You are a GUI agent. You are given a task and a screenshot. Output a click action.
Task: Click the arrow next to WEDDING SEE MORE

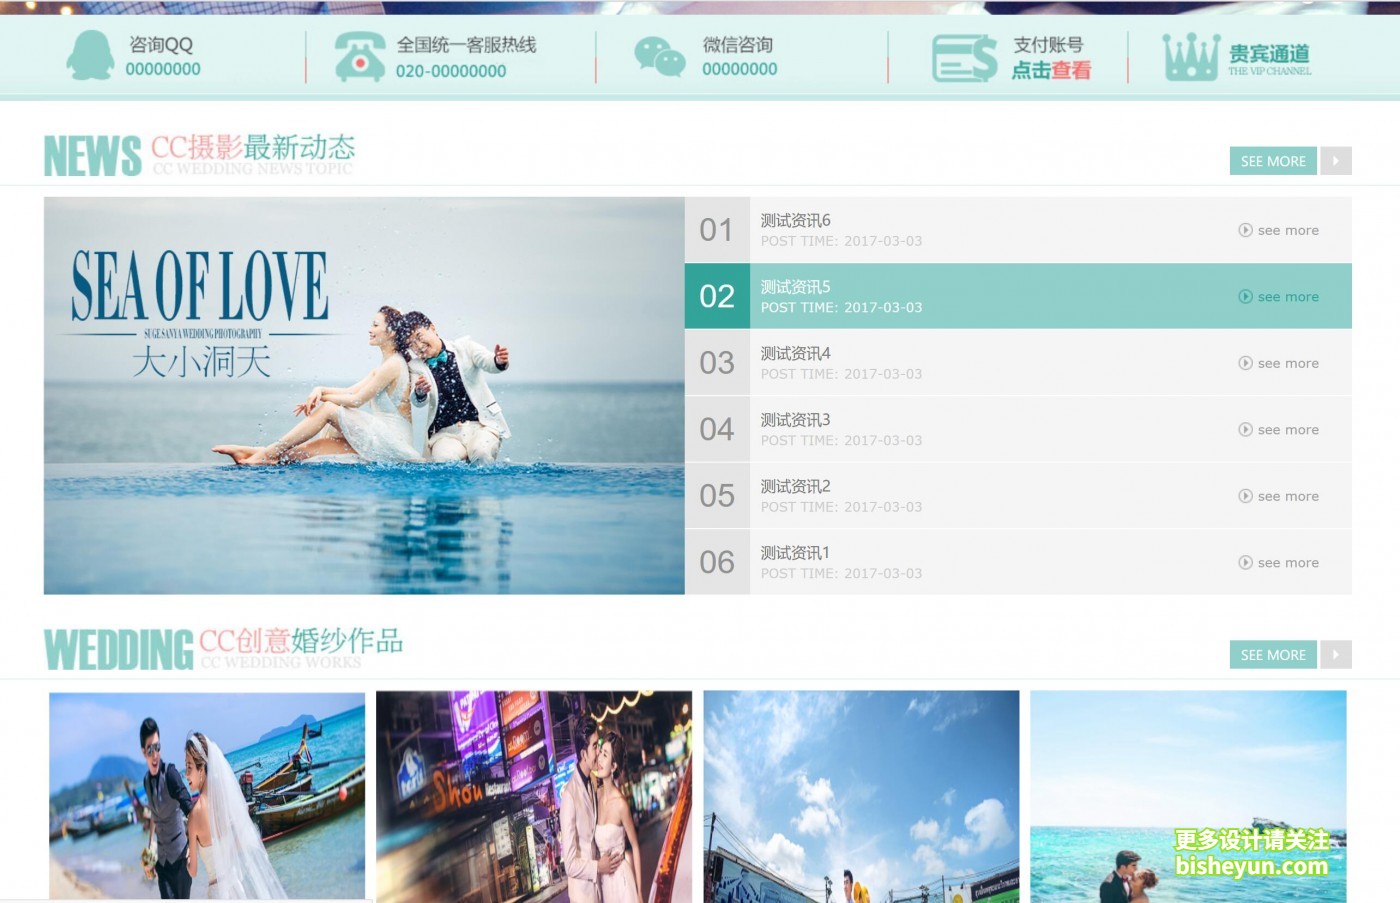1336,655
